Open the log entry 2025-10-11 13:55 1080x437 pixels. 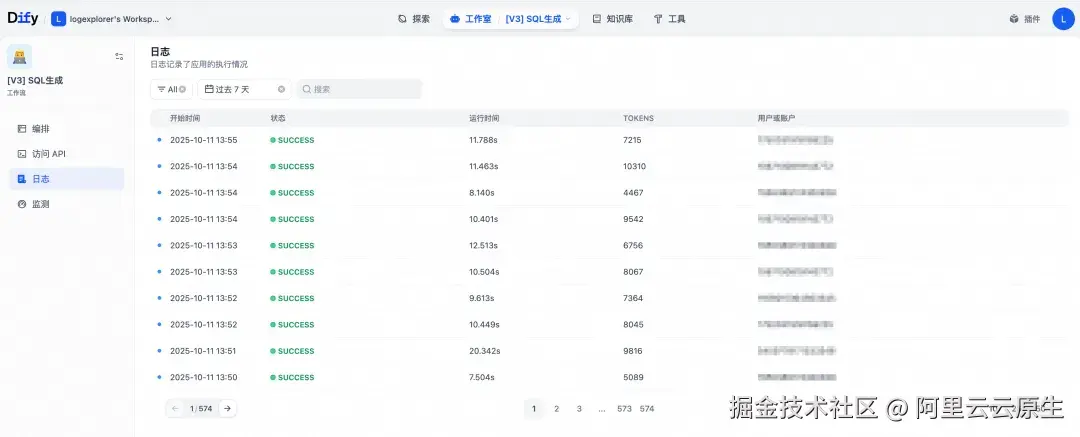(x=610, y=140)
